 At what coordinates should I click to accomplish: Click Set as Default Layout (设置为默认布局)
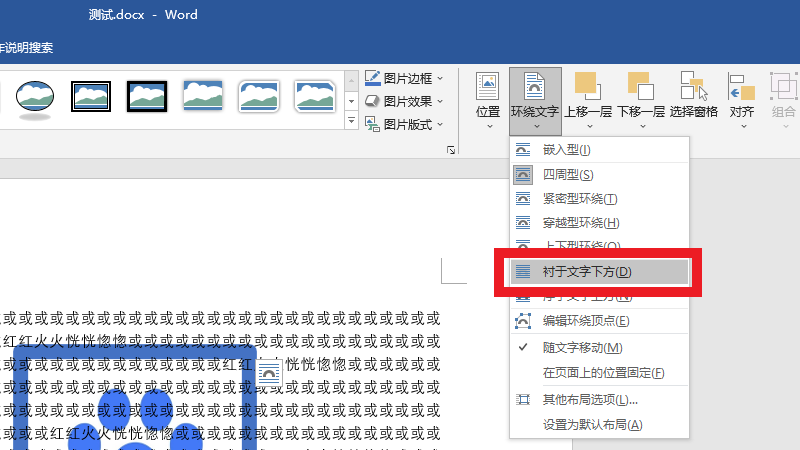pos(592,424)
